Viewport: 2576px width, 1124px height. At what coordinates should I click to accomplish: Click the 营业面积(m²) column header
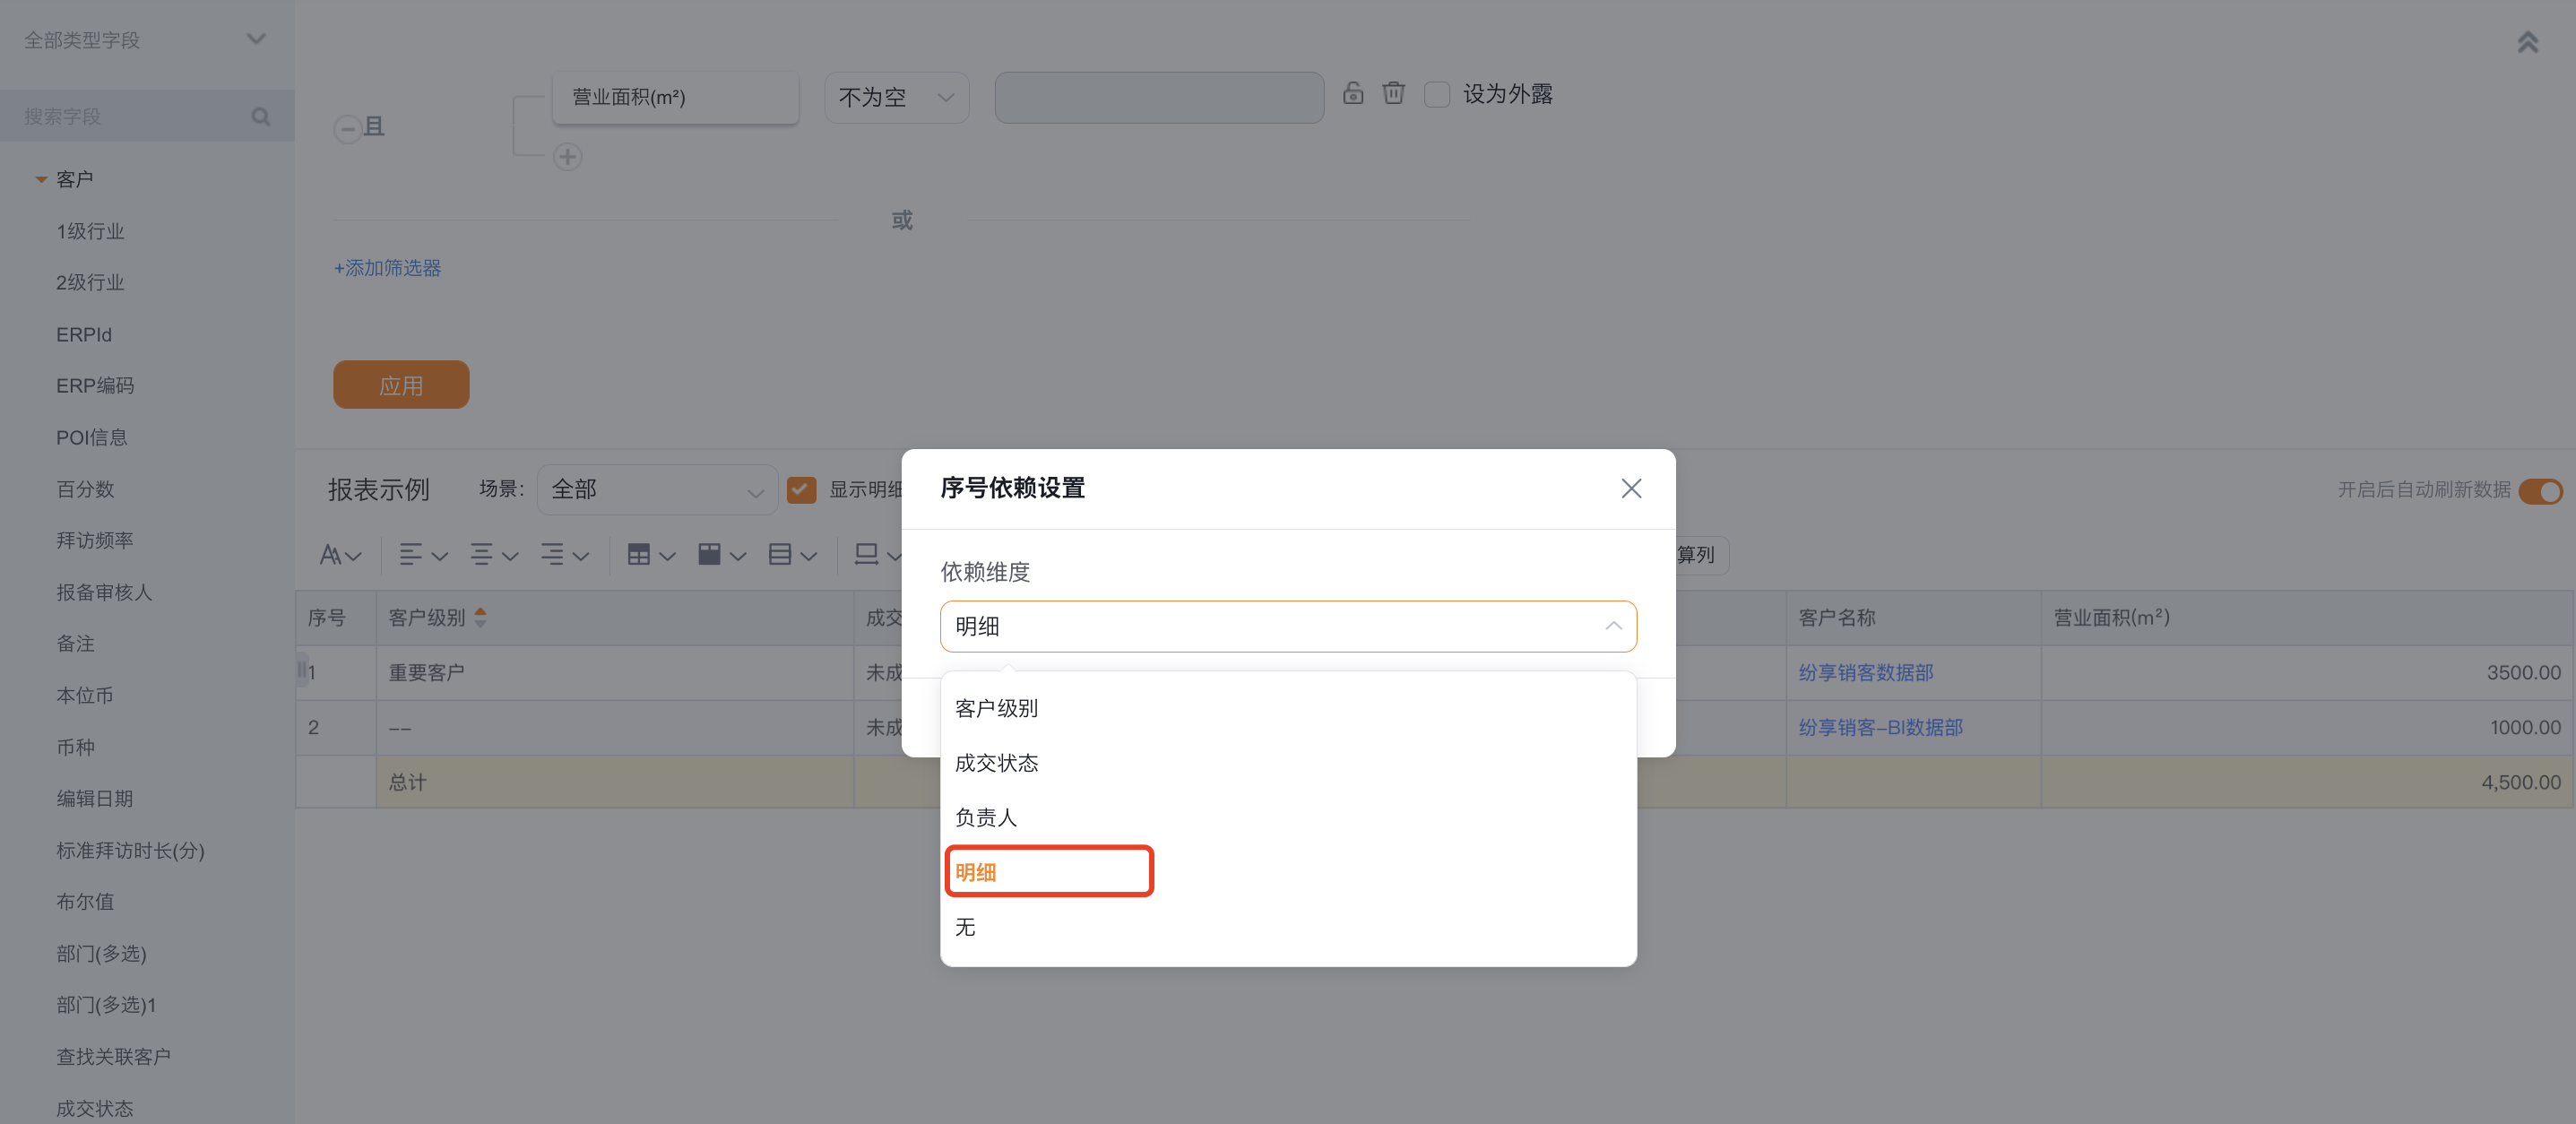[2306, 618]
